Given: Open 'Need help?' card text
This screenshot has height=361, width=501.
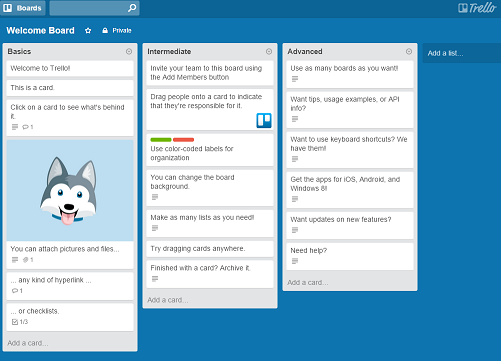Looking at the screenshot, I should pos(309,251).
